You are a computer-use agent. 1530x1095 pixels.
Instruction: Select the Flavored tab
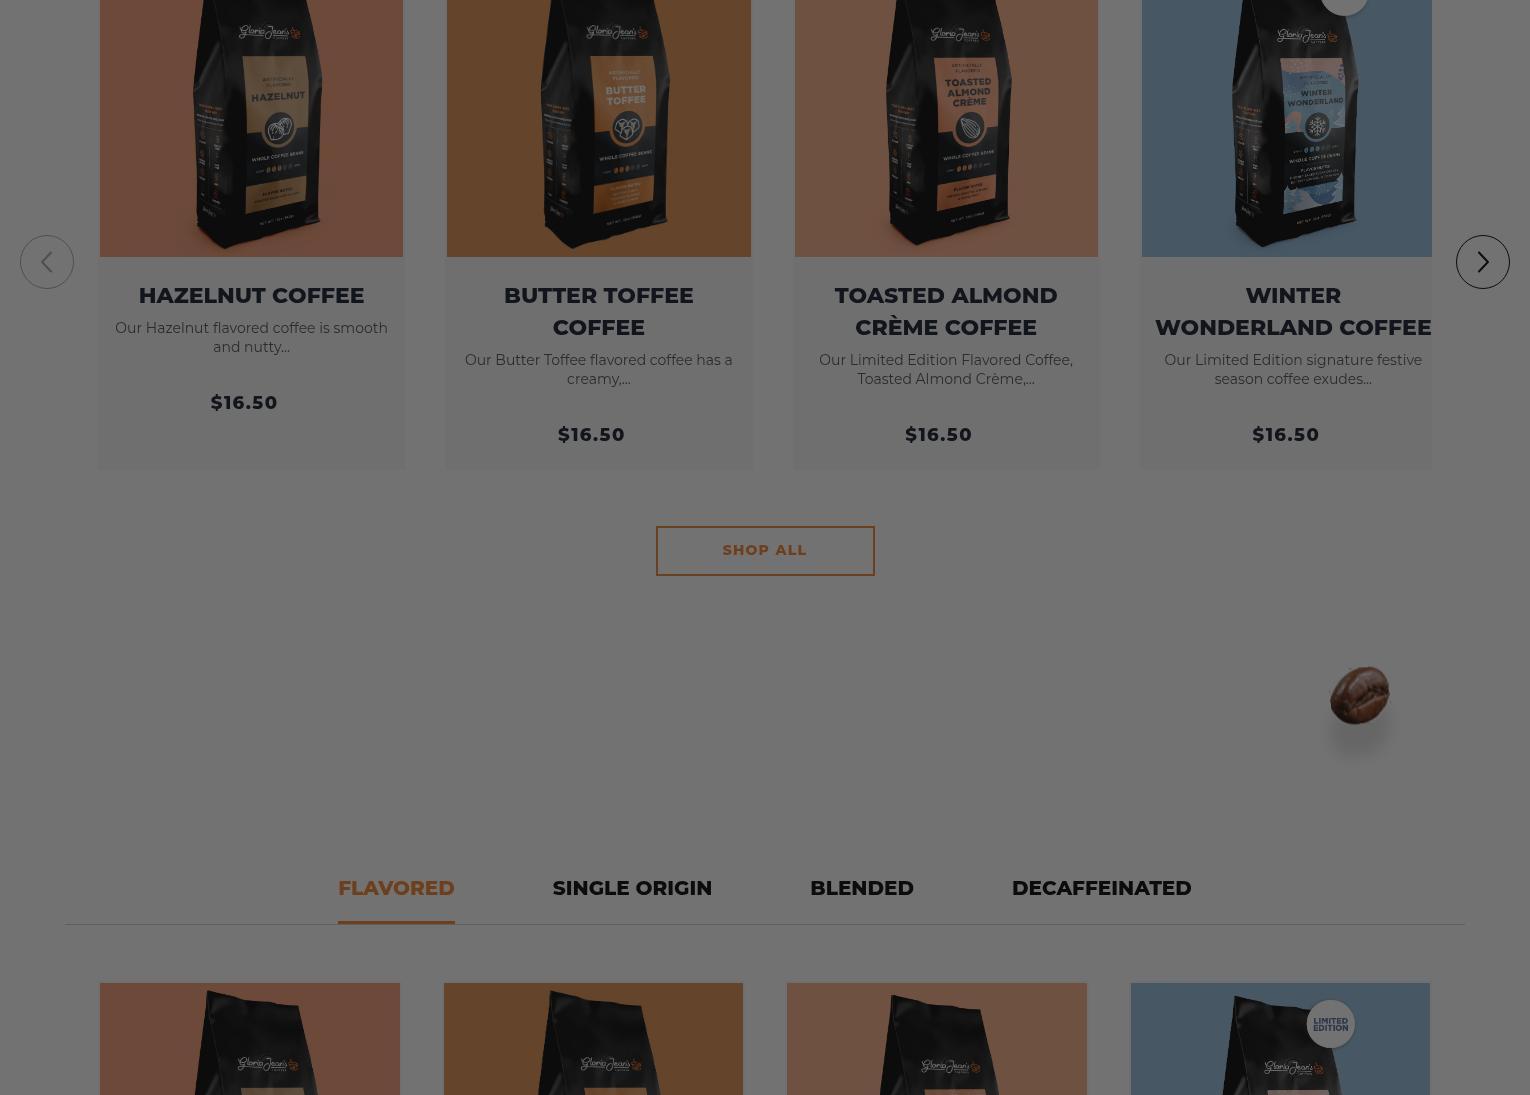click(396, 888)
